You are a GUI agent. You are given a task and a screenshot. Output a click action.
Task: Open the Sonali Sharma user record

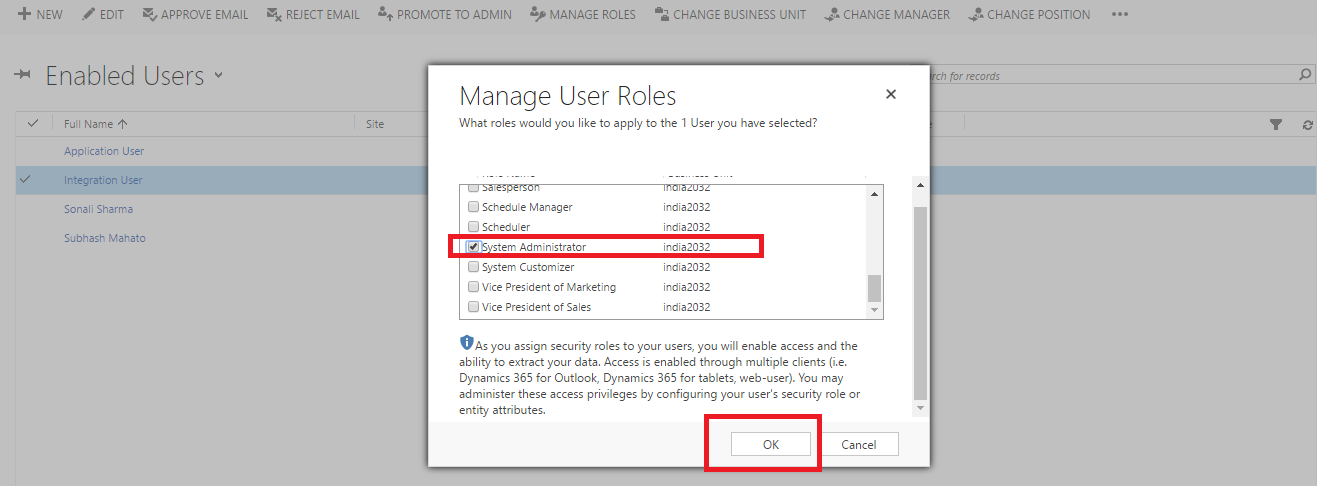pyautogui.click(x=98, y=209)
